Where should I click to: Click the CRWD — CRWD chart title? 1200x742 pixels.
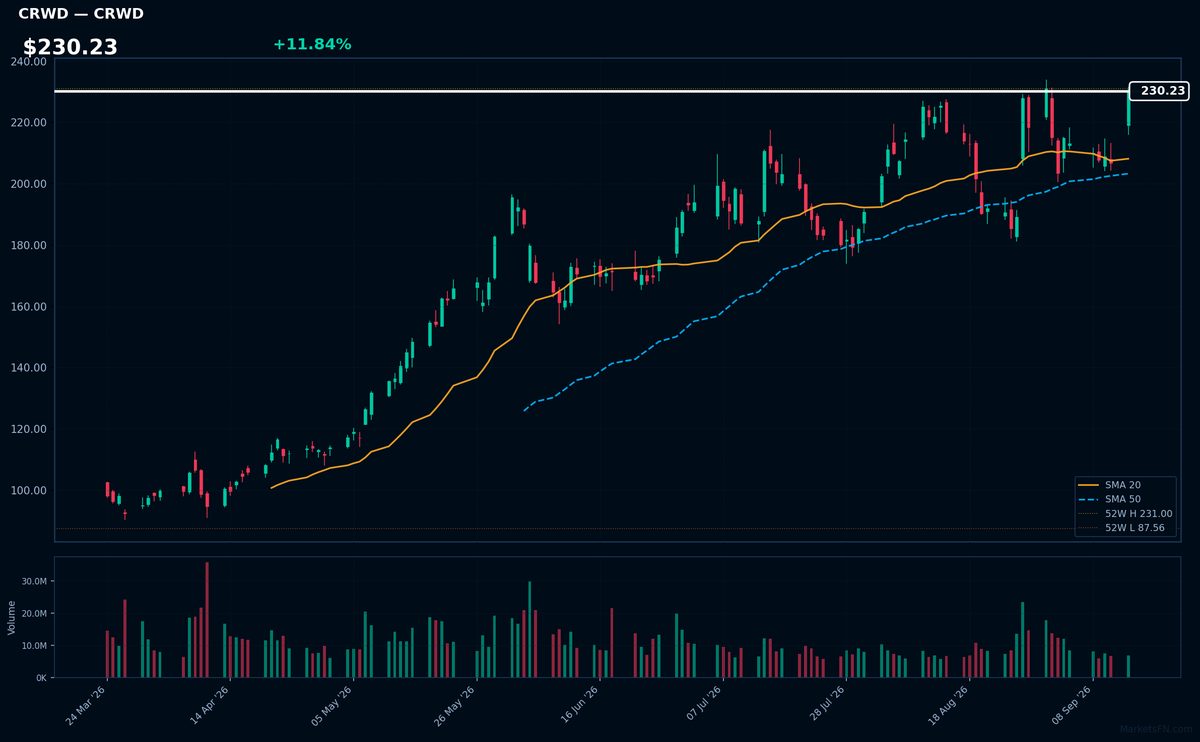[x=81, y=14]
